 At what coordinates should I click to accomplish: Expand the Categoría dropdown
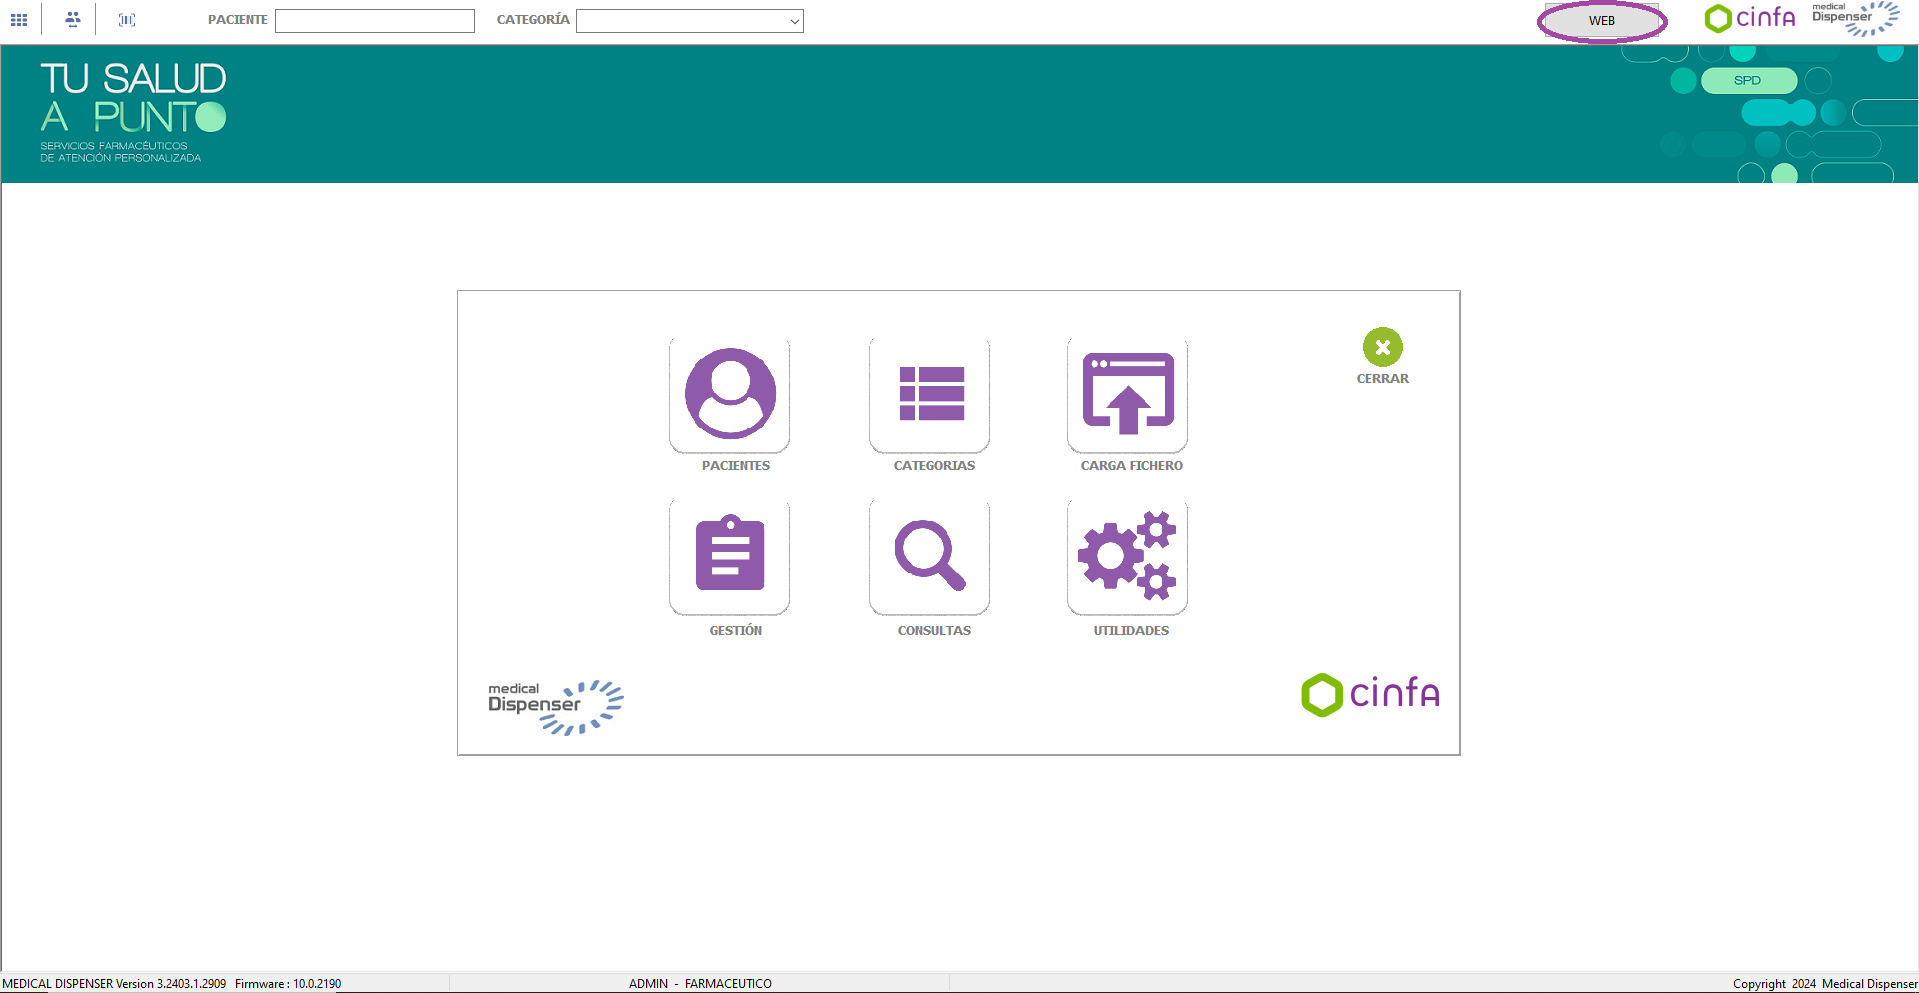[x=794, y=21]
